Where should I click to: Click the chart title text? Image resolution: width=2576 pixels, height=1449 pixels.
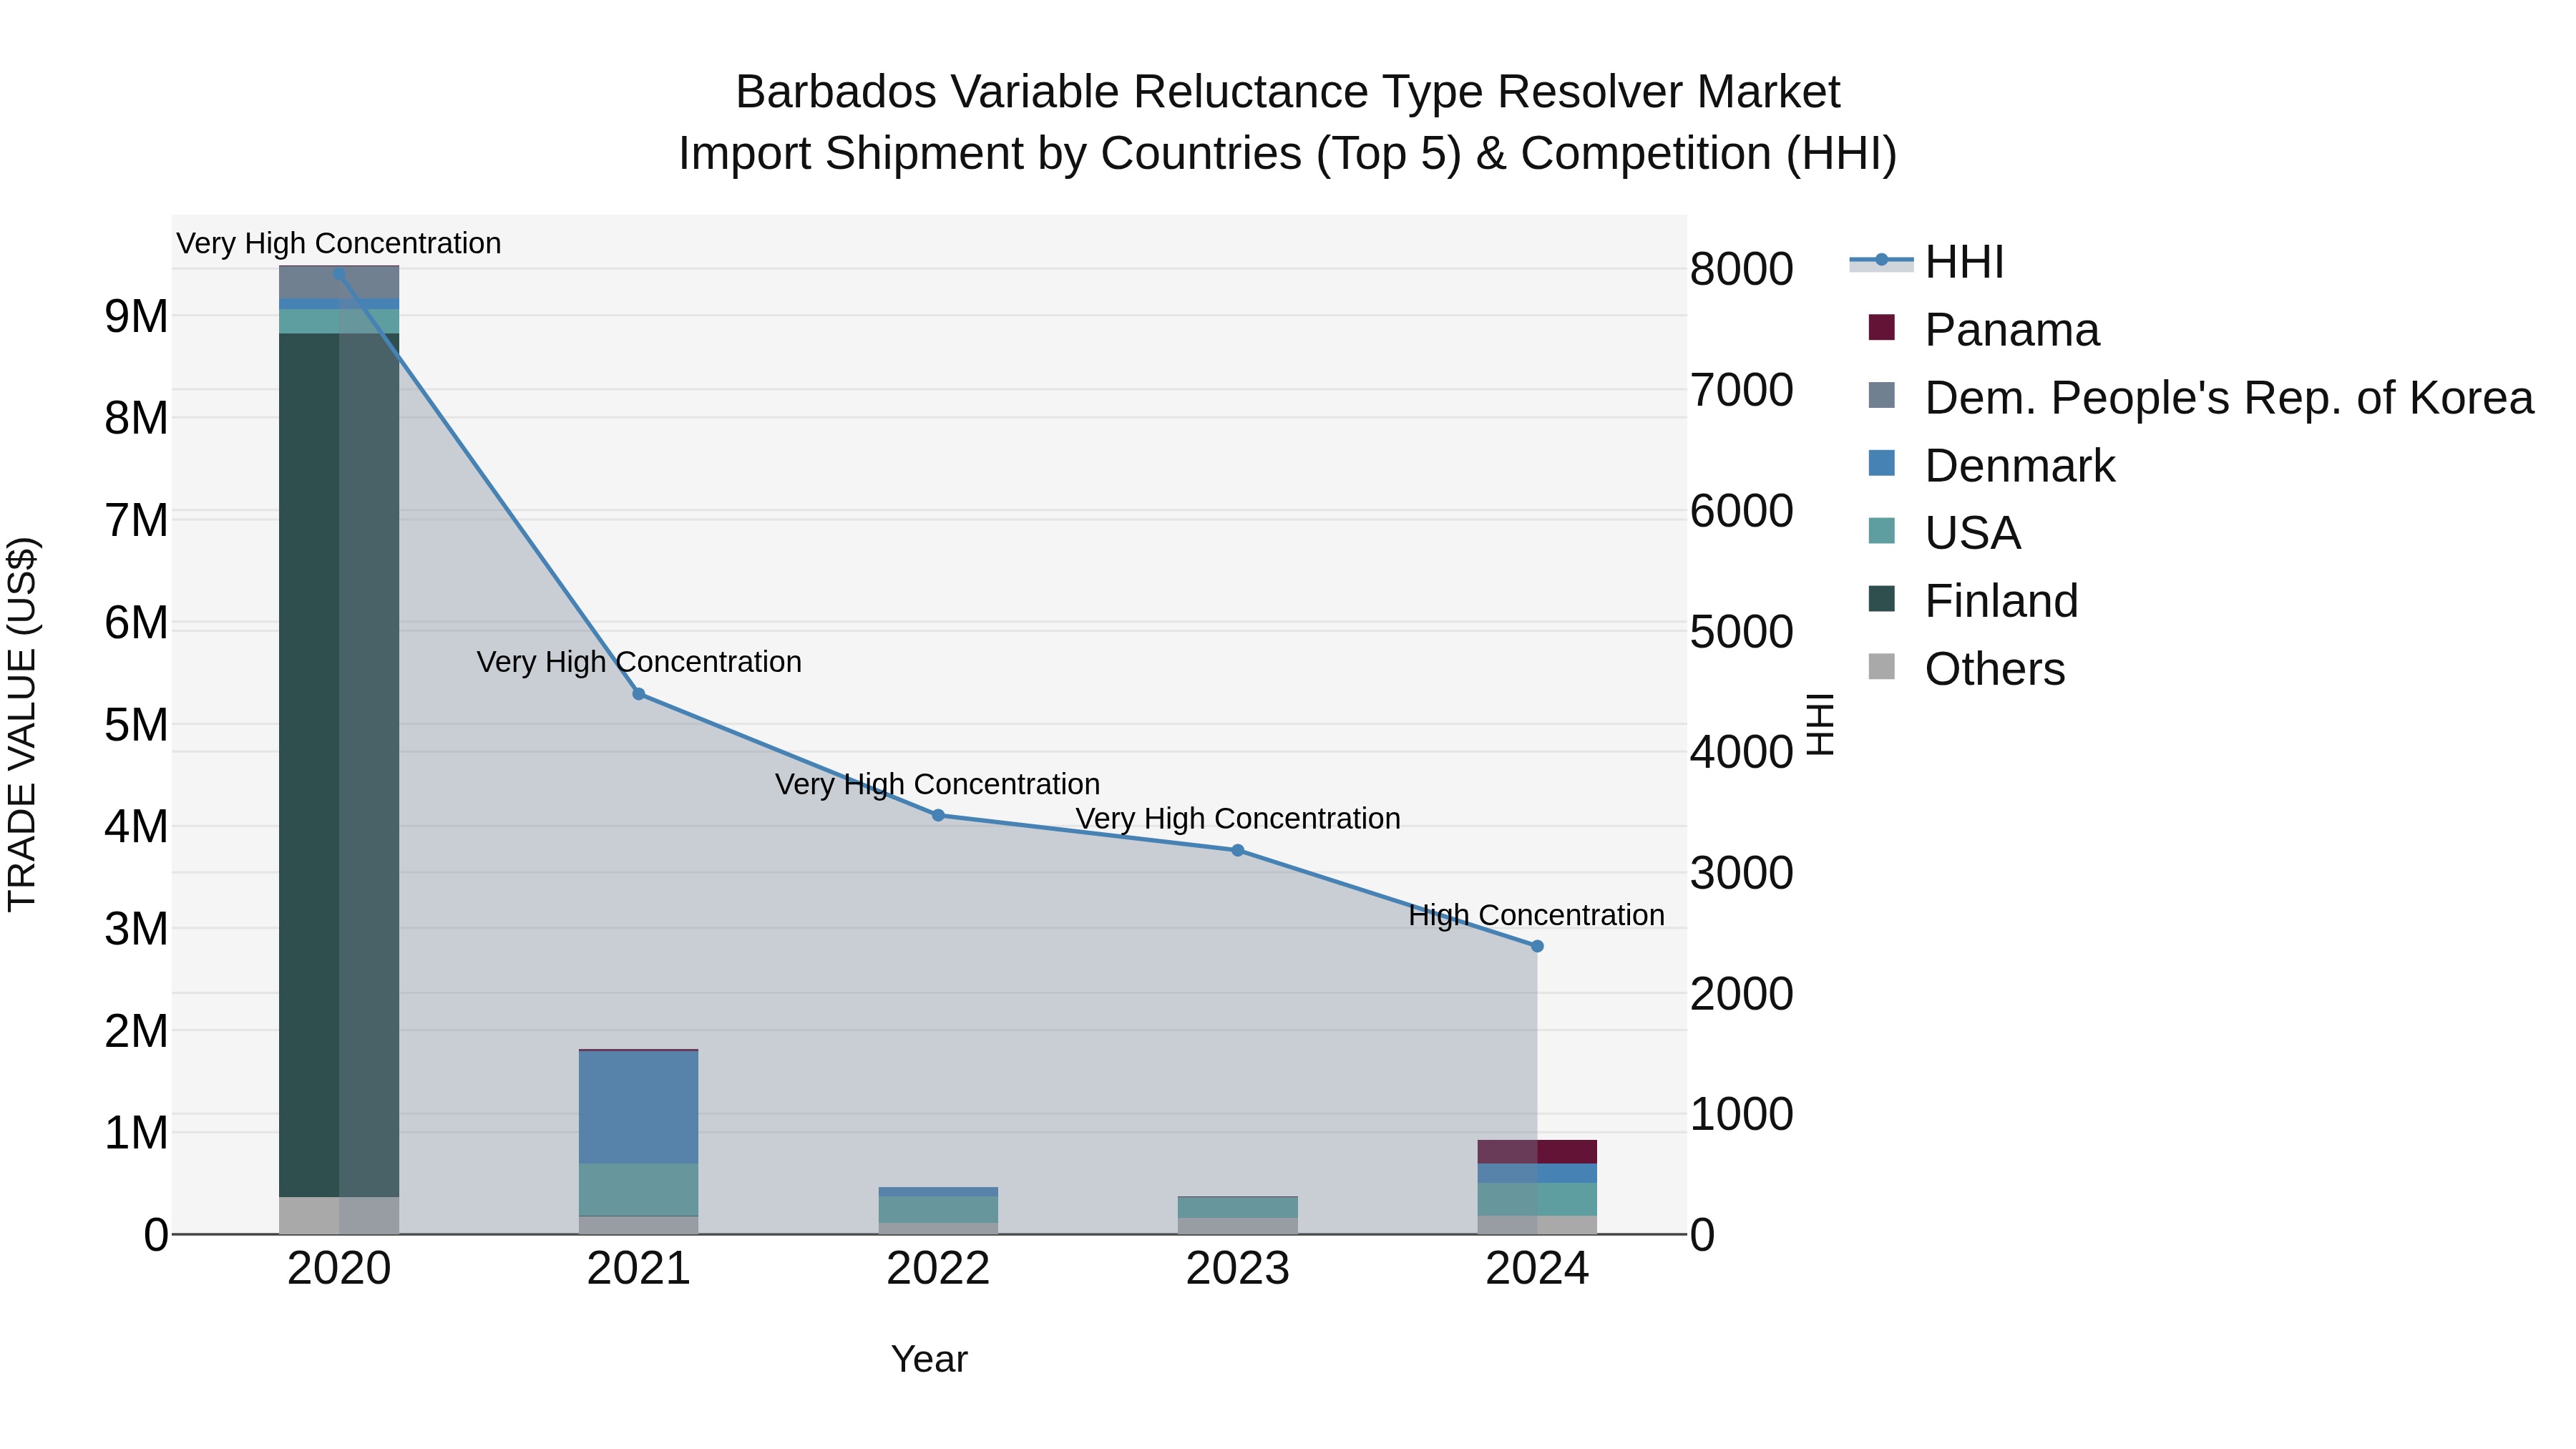[1288, 122]
